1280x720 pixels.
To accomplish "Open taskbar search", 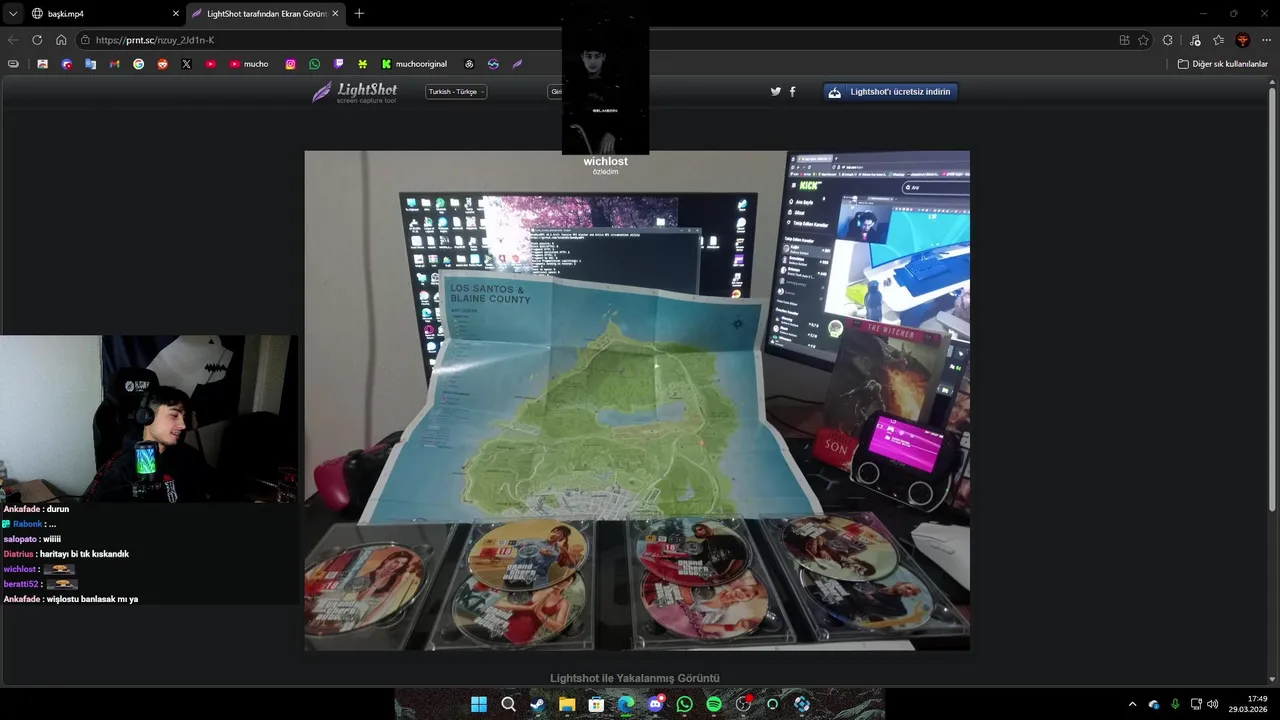I will point(508,704).
